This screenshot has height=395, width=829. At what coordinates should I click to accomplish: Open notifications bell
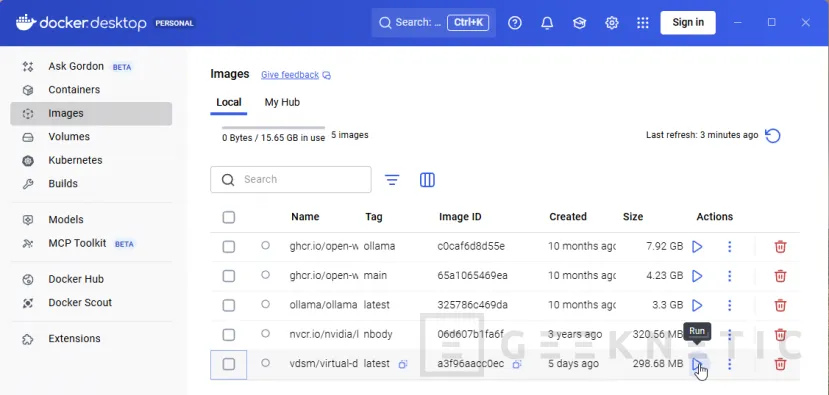[x=547, y=23]
